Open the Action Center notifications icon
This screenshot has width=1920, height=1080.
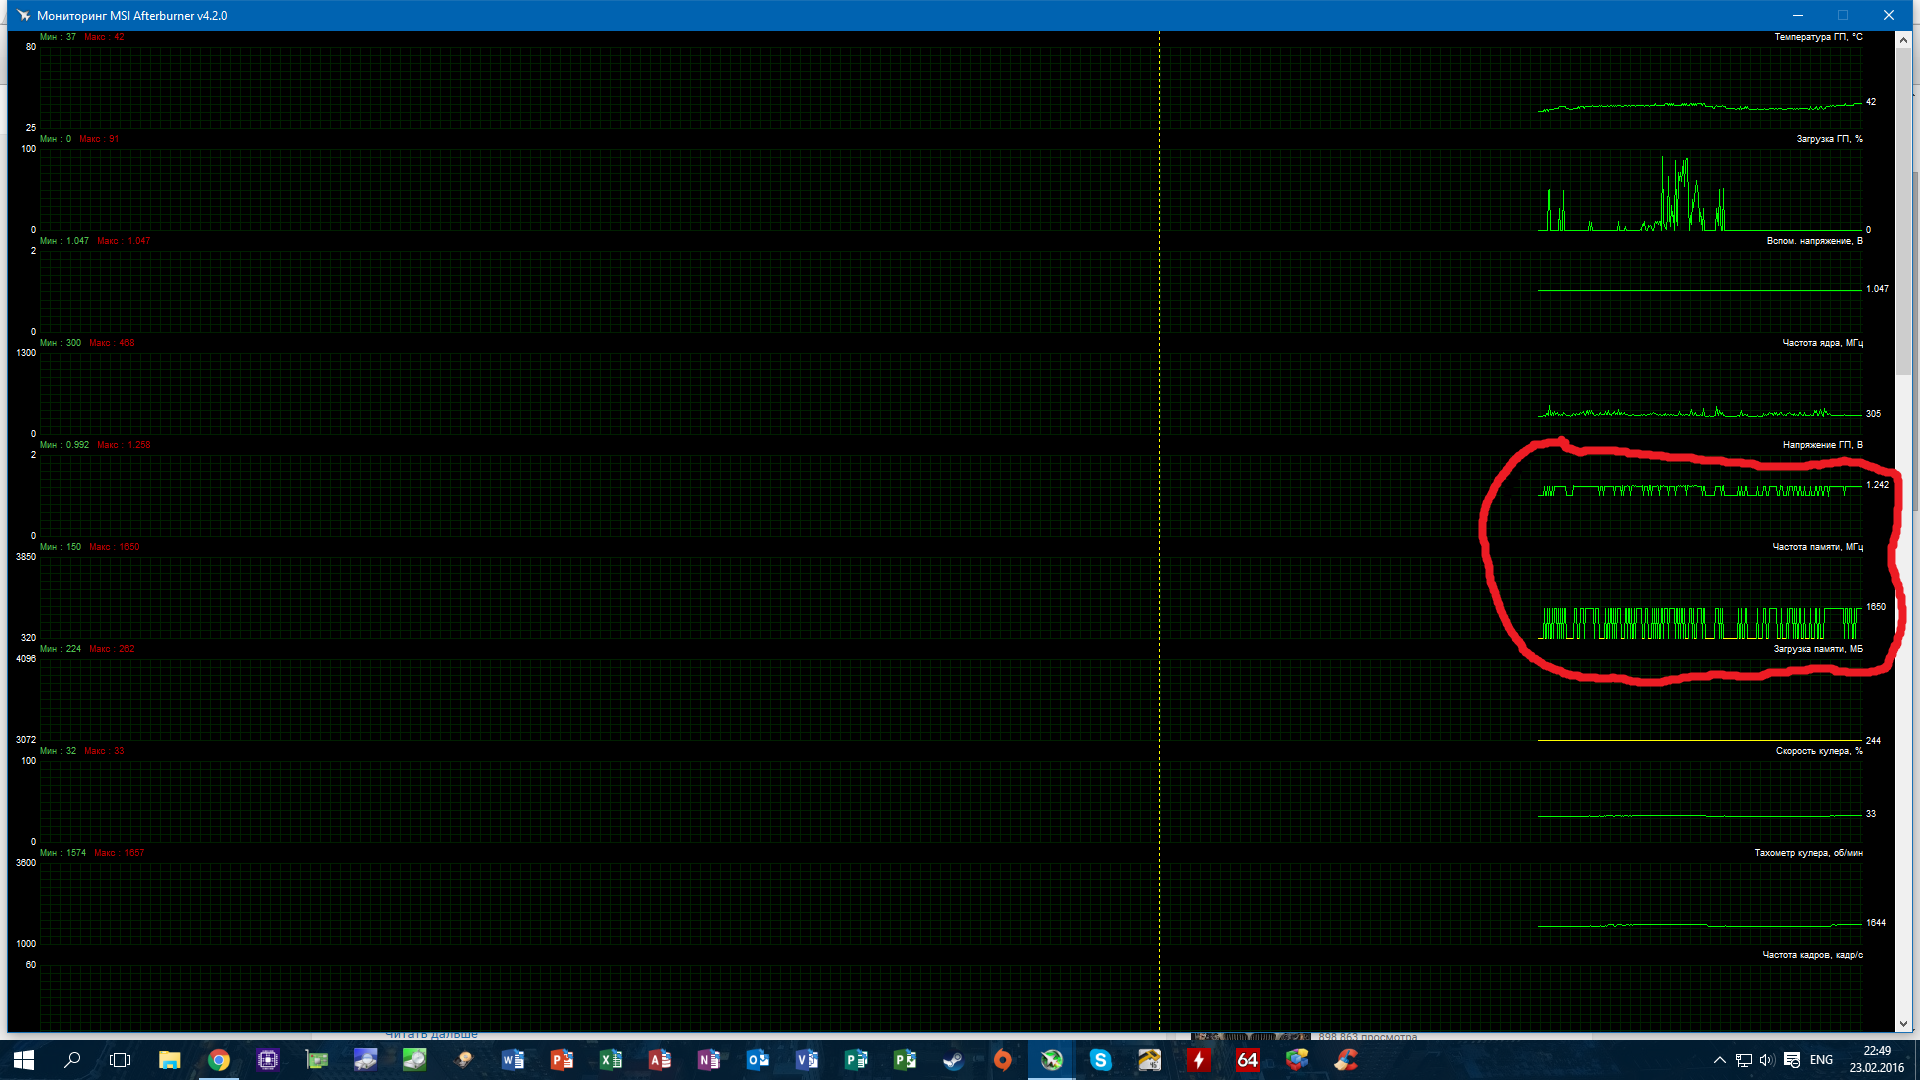pos(1792,1060)
